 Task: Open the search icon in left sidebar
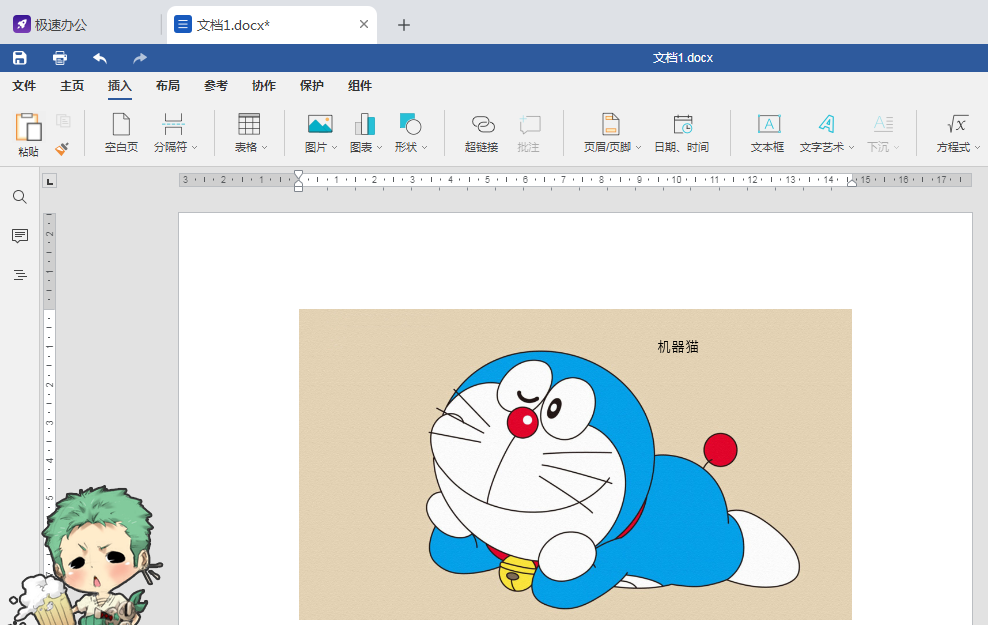click(x=19, y=197)
